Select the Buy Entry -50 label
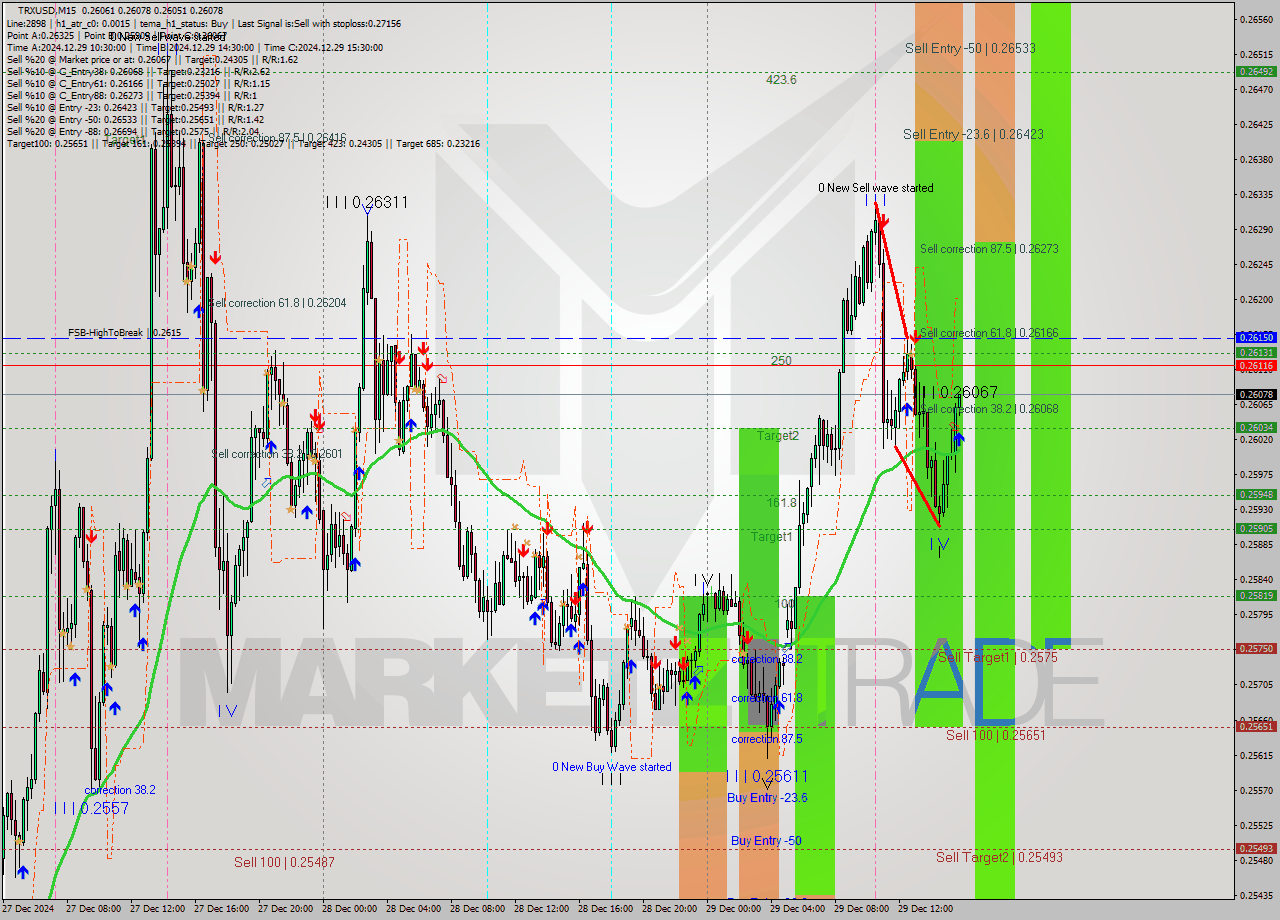This screenshot has height=920, width=1280. [x=766, y=840]
